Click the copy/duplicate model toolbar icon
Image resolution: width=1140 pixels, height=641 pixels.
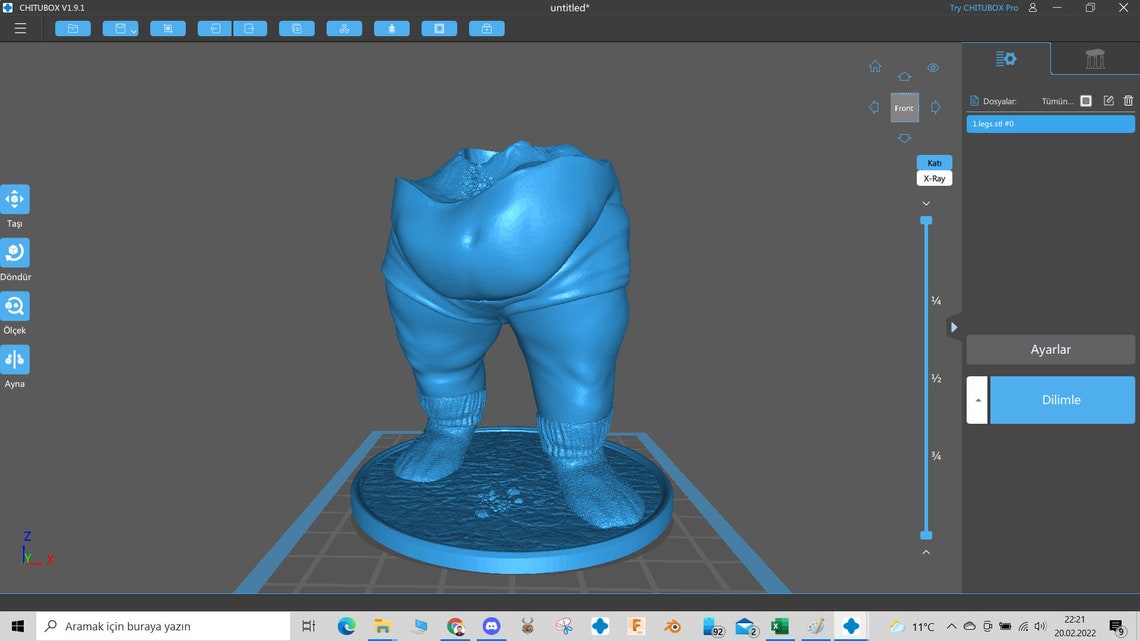pyautogui.click(x=296, y=28)
